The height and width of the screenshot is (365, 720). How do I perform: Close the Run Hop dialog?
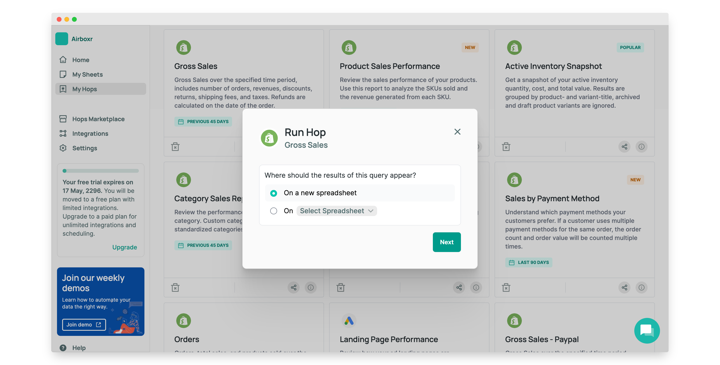point(457,132)
